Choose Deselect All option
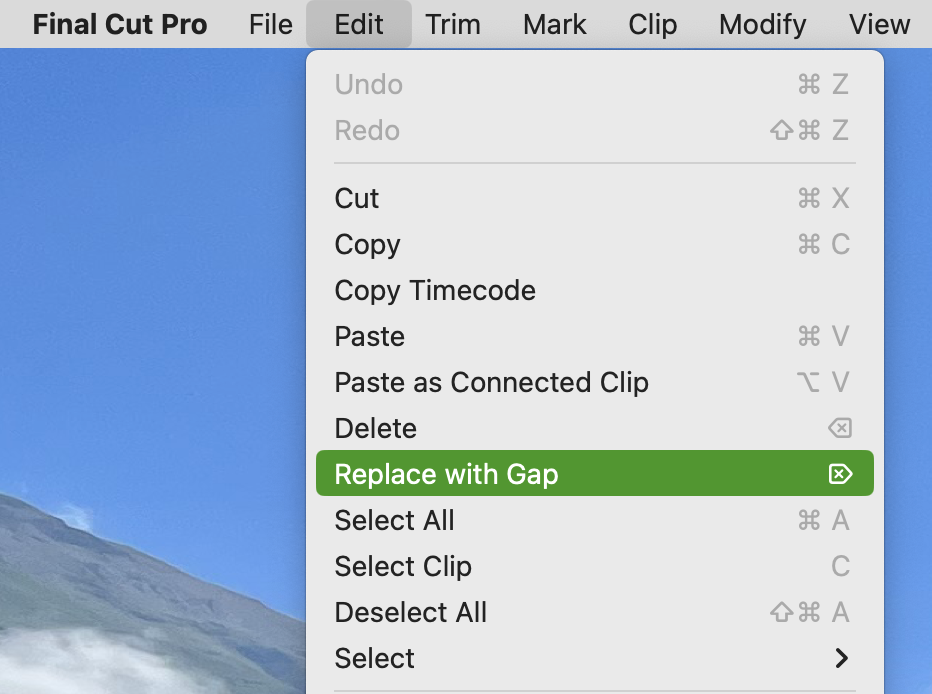932x694 pixels. coord(594,612)
